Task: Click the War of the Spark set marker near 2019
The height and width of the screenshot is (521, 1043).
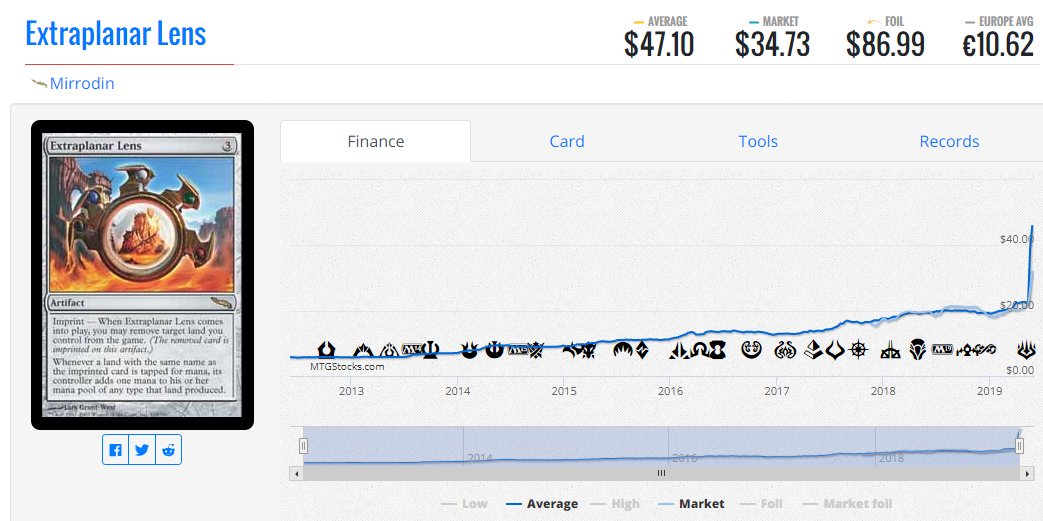Action: coord(1027,349)
